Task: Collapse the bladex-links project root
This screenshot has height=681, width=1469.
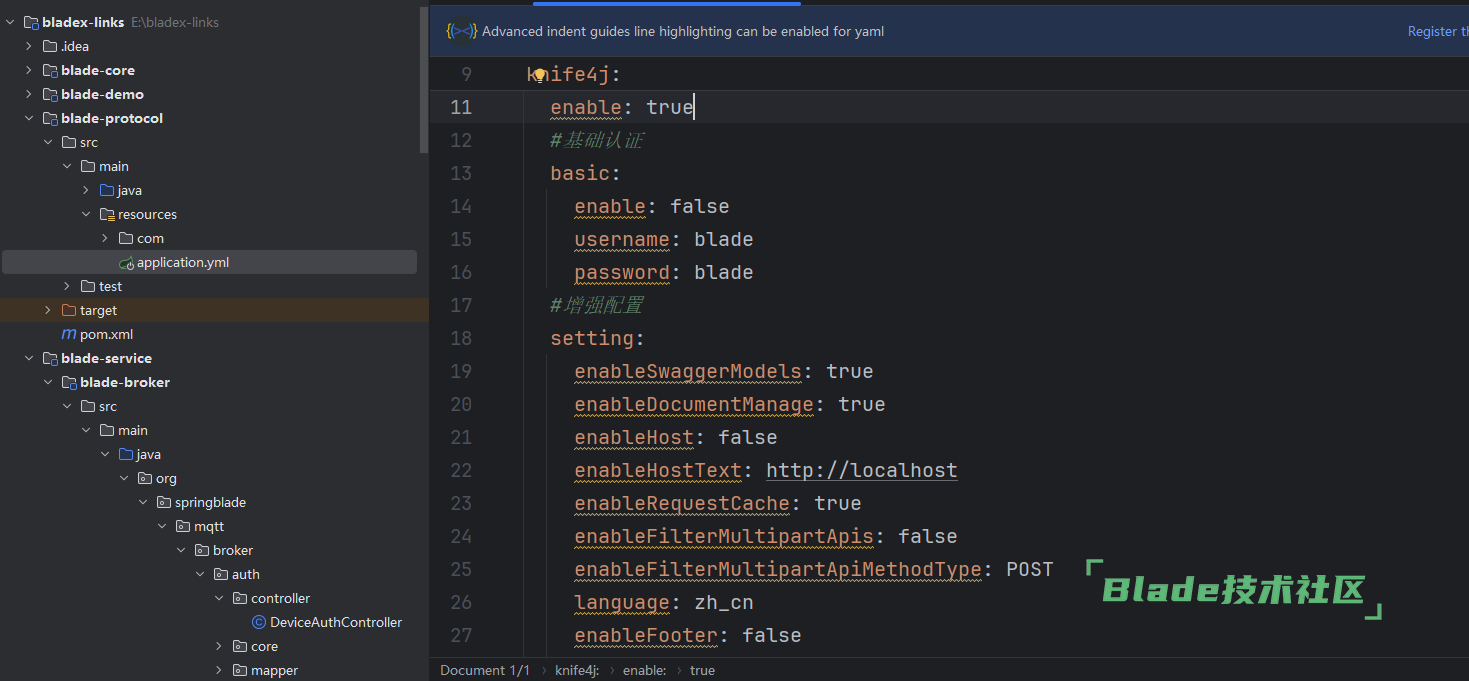Action: point(11,22)
